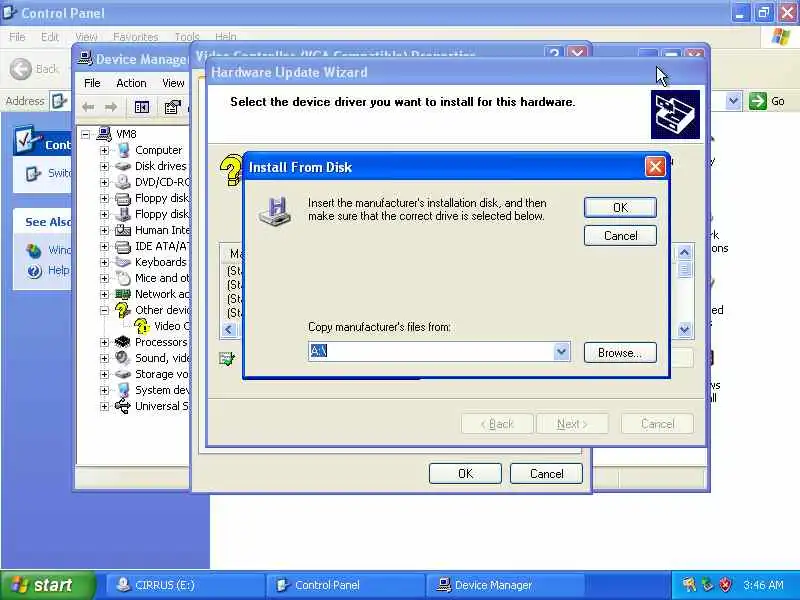
Task: Click Cancel in Video Controller Properties window
Action: [x=546, y=473]
